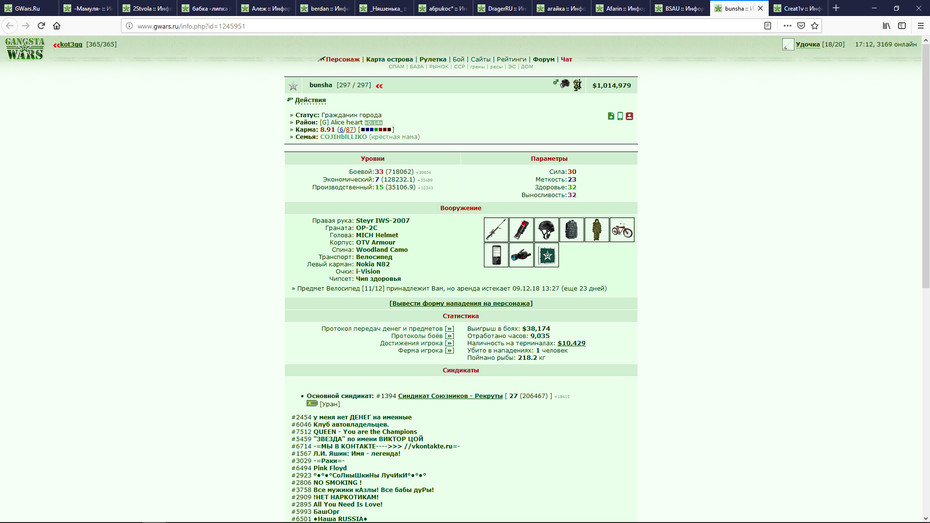Image resolution: width=930 pixels, height=523 pixels.
Task: Click the Nokia N82 phone thumbnail
Action: [496, 255]
